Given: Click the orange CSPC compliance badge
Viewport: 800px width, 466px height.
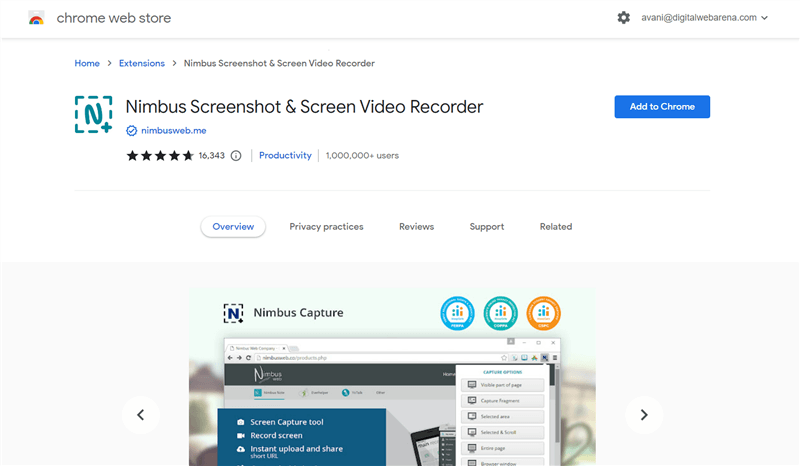Looking at the screenshot, I should tap(543, 313).
